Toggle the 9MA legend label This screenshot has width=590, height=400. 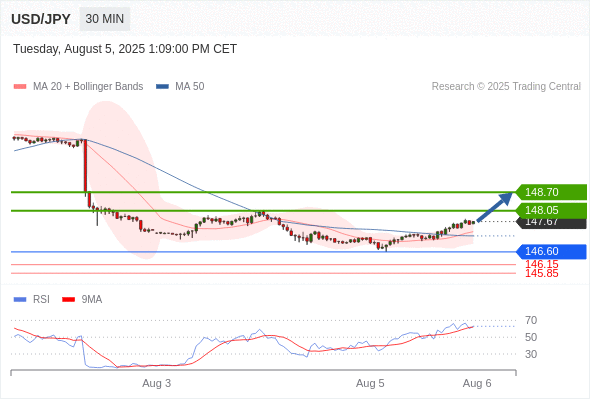coord(92,300)
